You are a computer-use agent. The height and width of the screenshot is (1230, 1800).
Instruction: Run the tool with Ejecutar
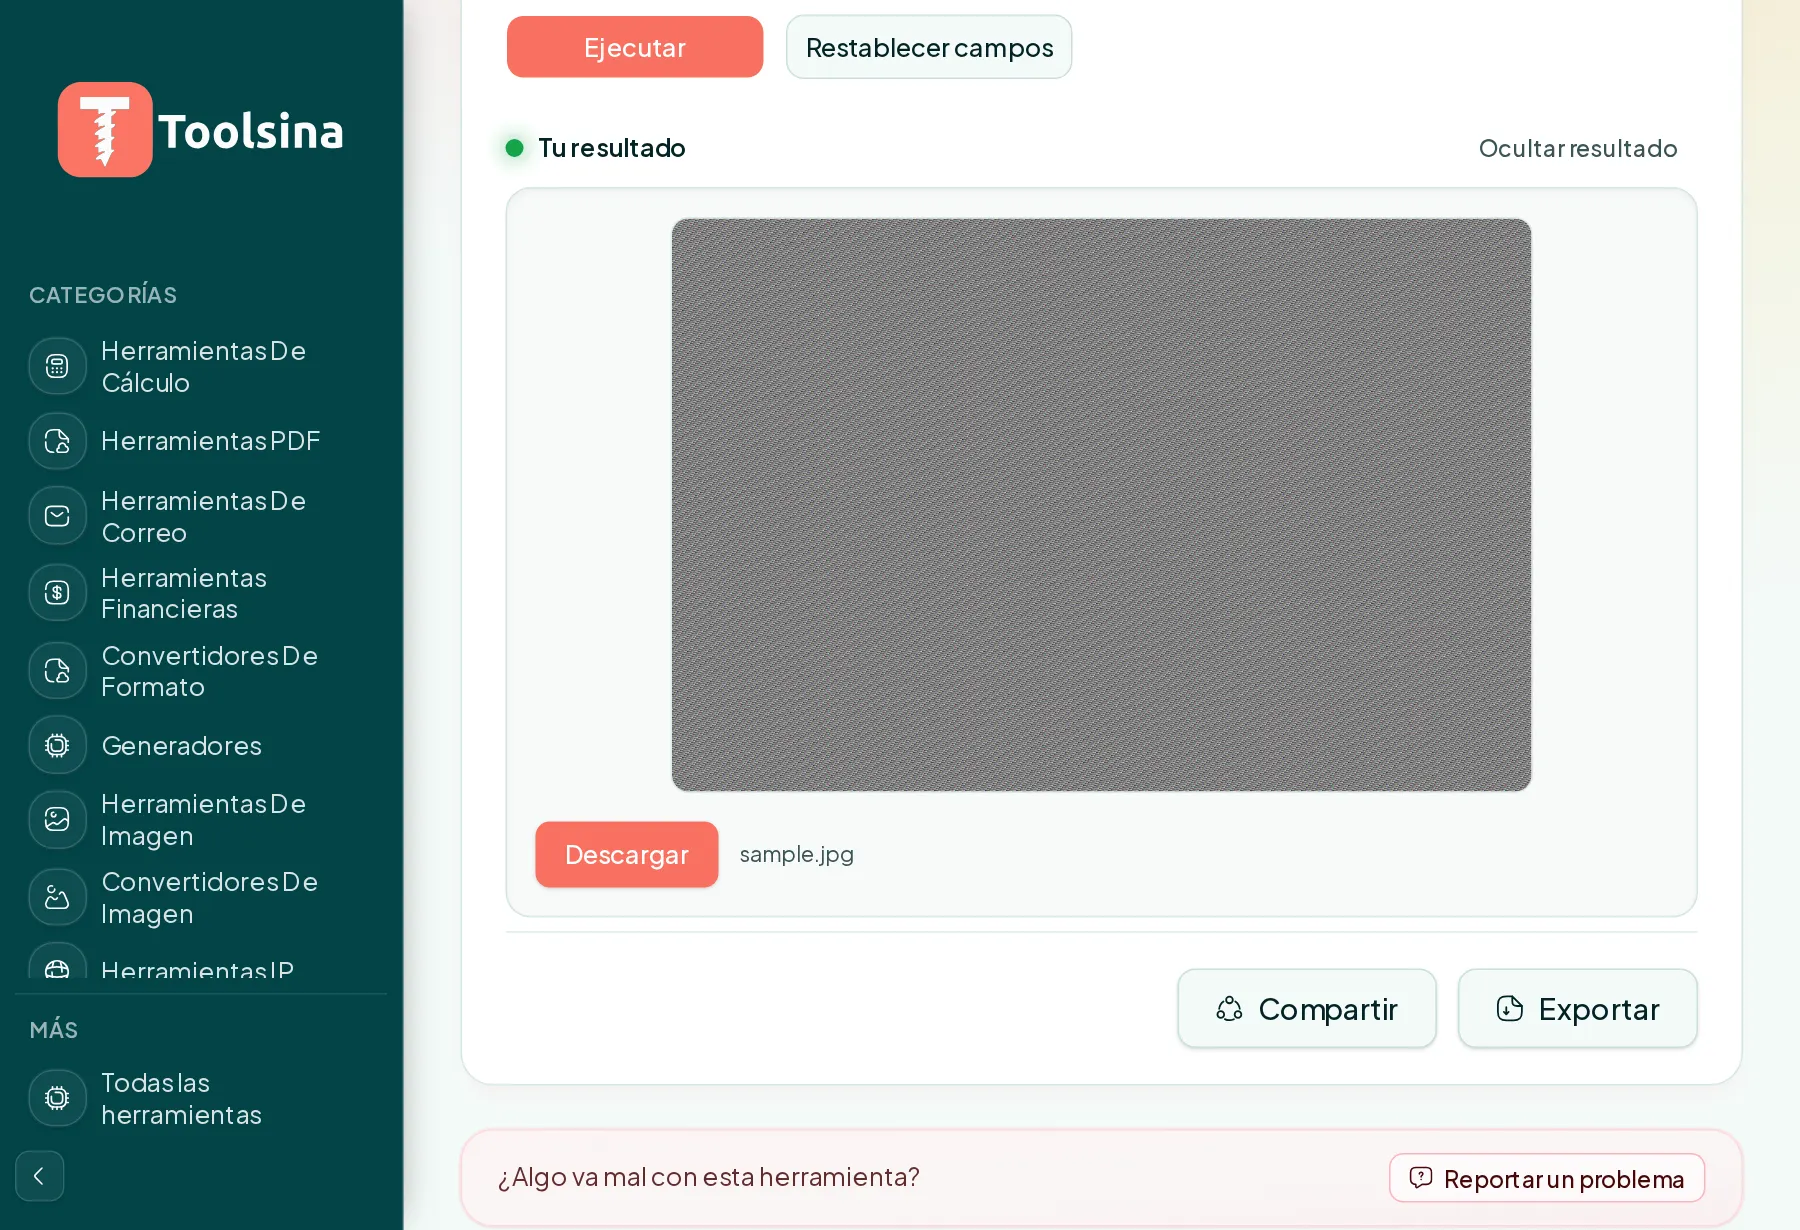coord(635,47)
